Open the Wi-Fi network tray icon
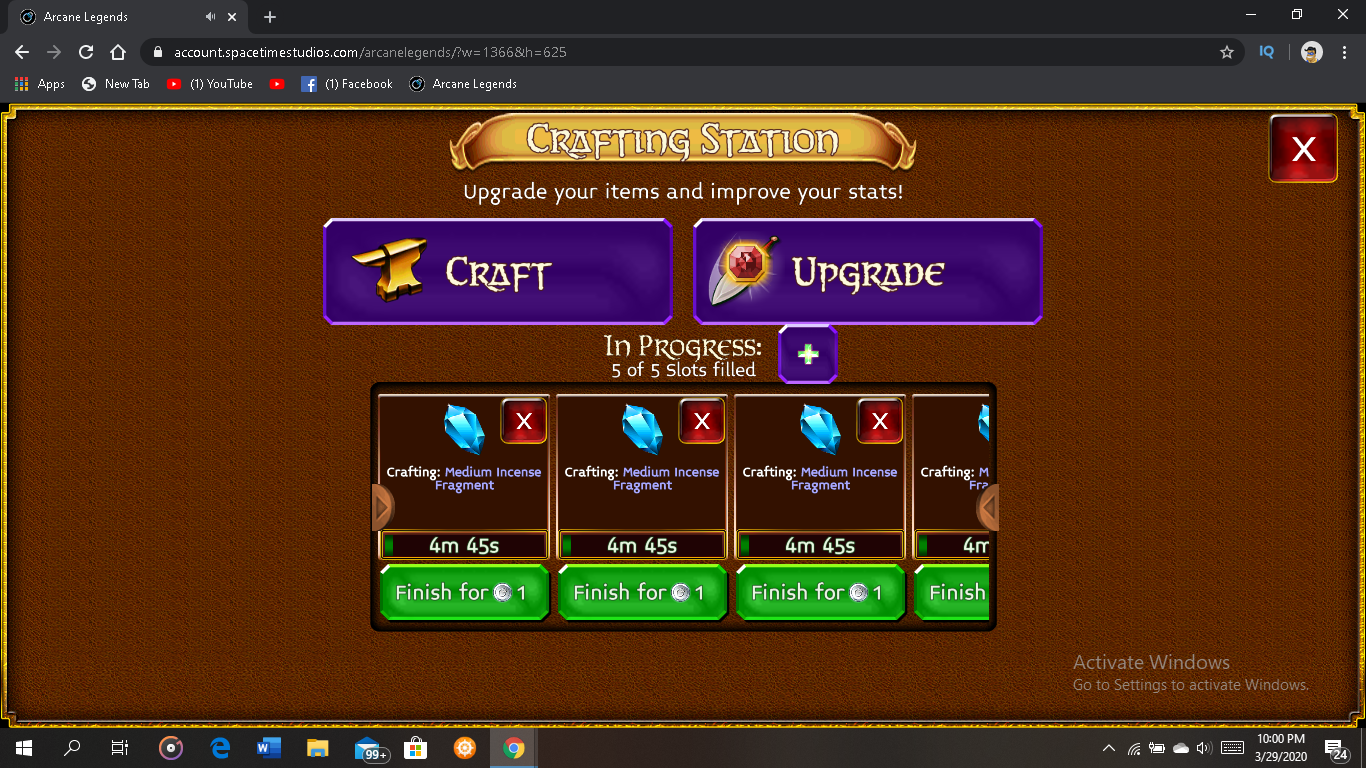Viewport: 1366px width, 768px height. point(1134,748)
